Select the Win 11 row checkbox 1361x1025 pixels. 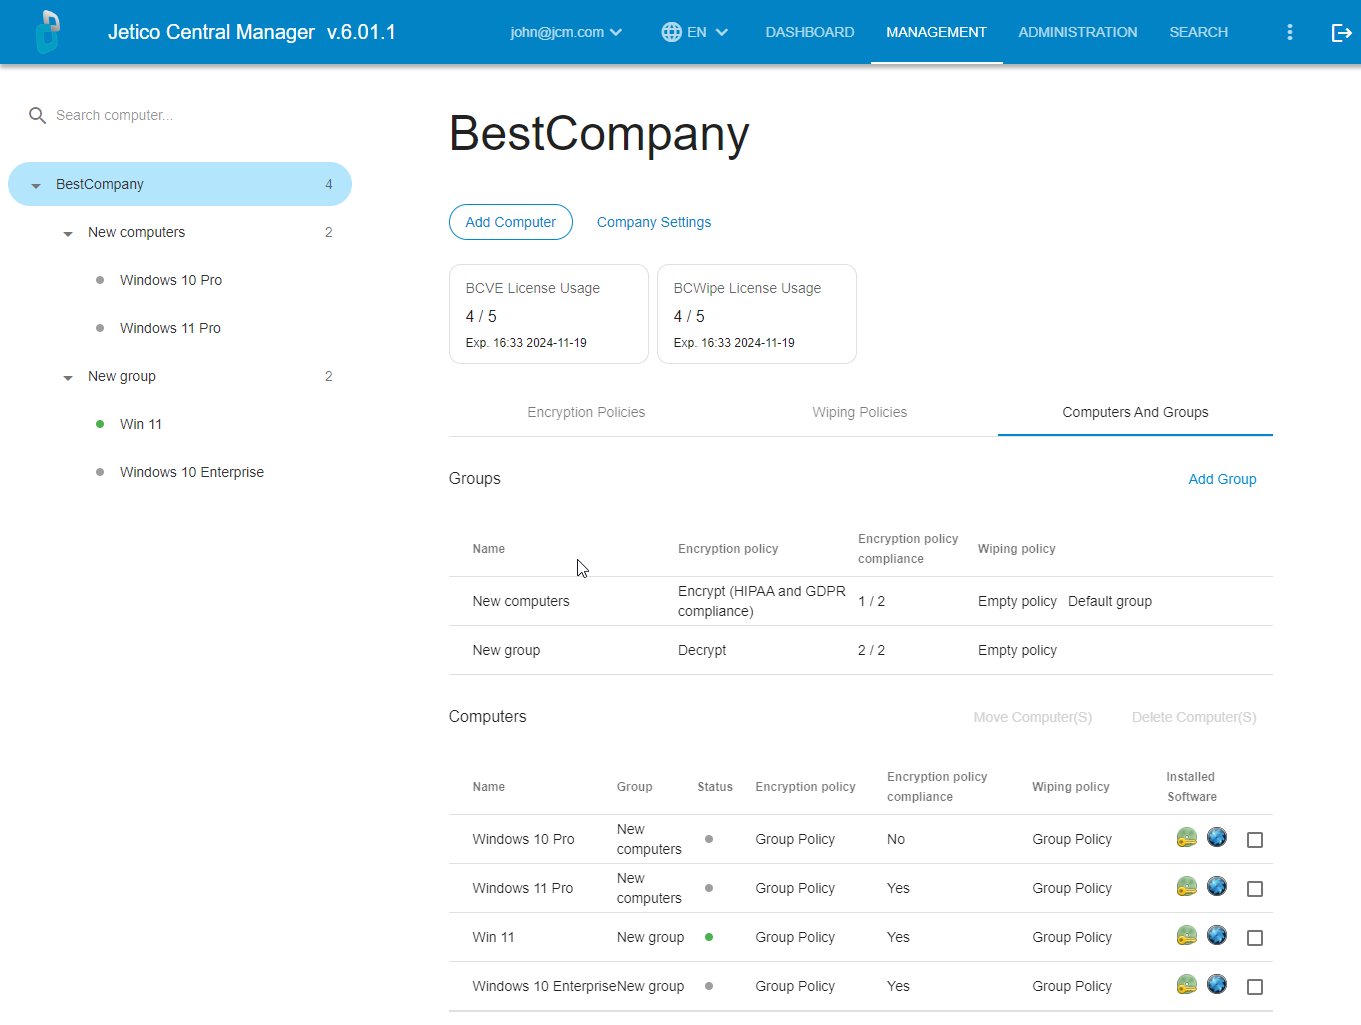tap(1255, 938)
